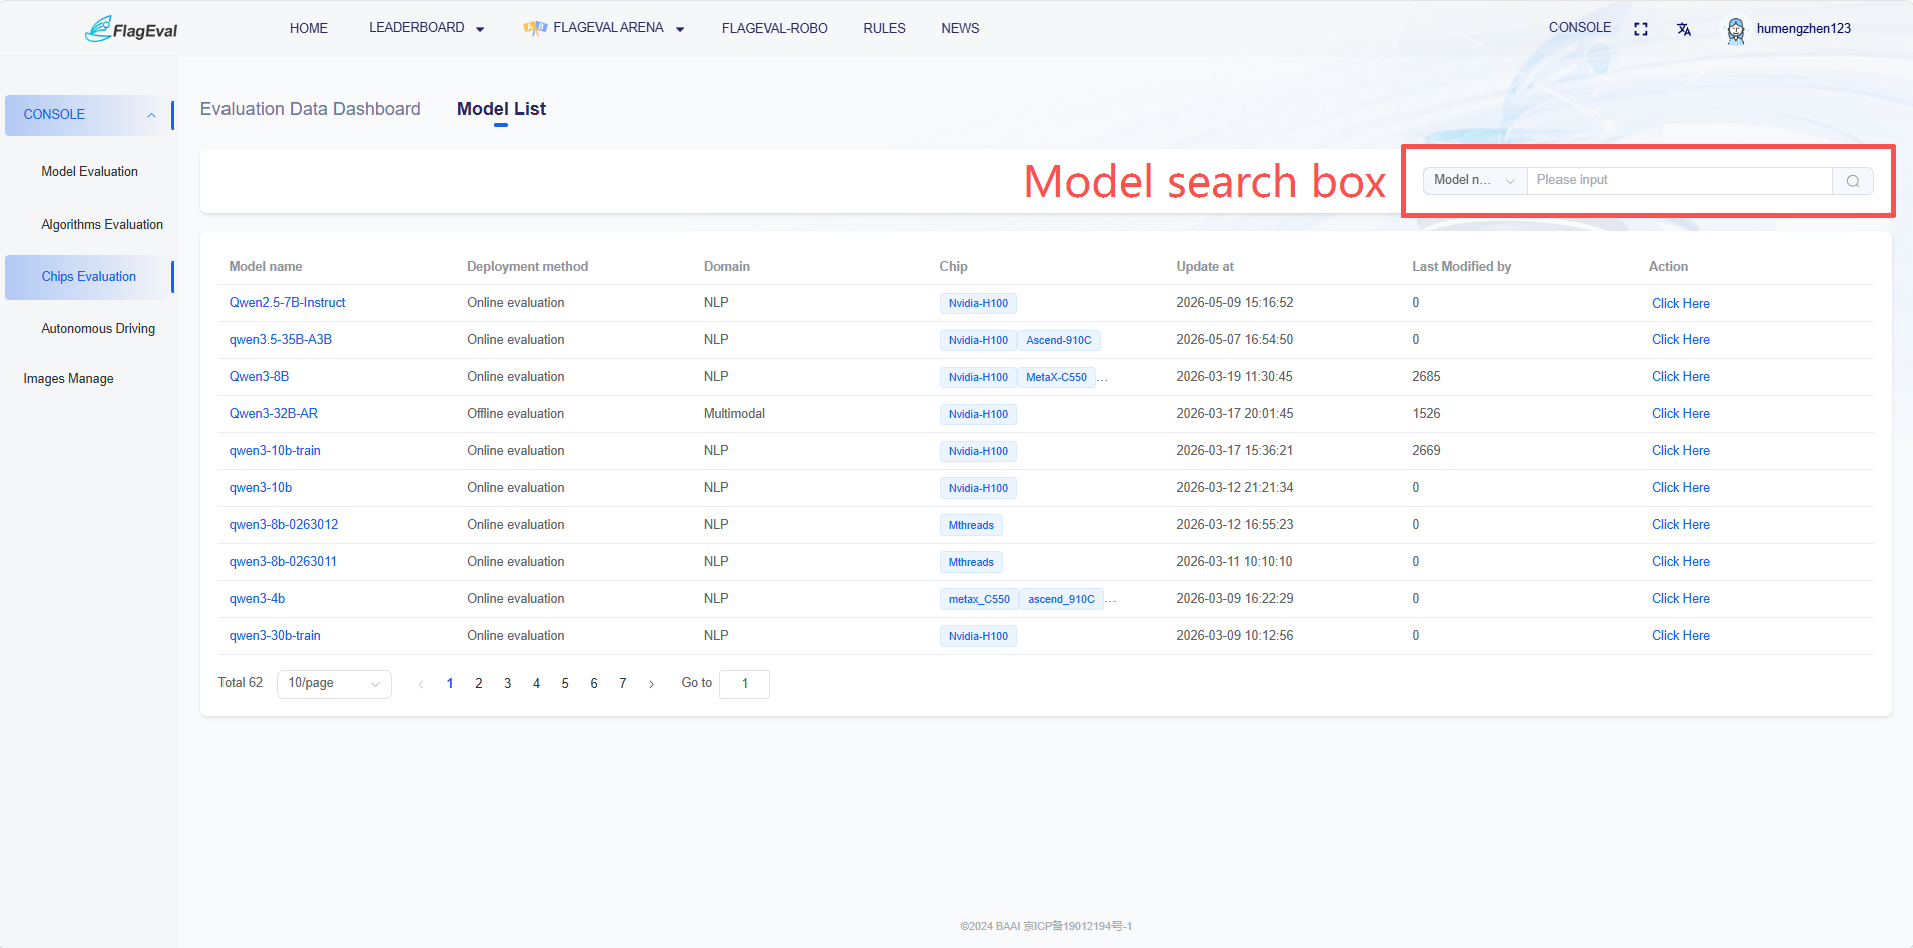
Task: Go to next page arrow
Action: click(x=652, y=684)
